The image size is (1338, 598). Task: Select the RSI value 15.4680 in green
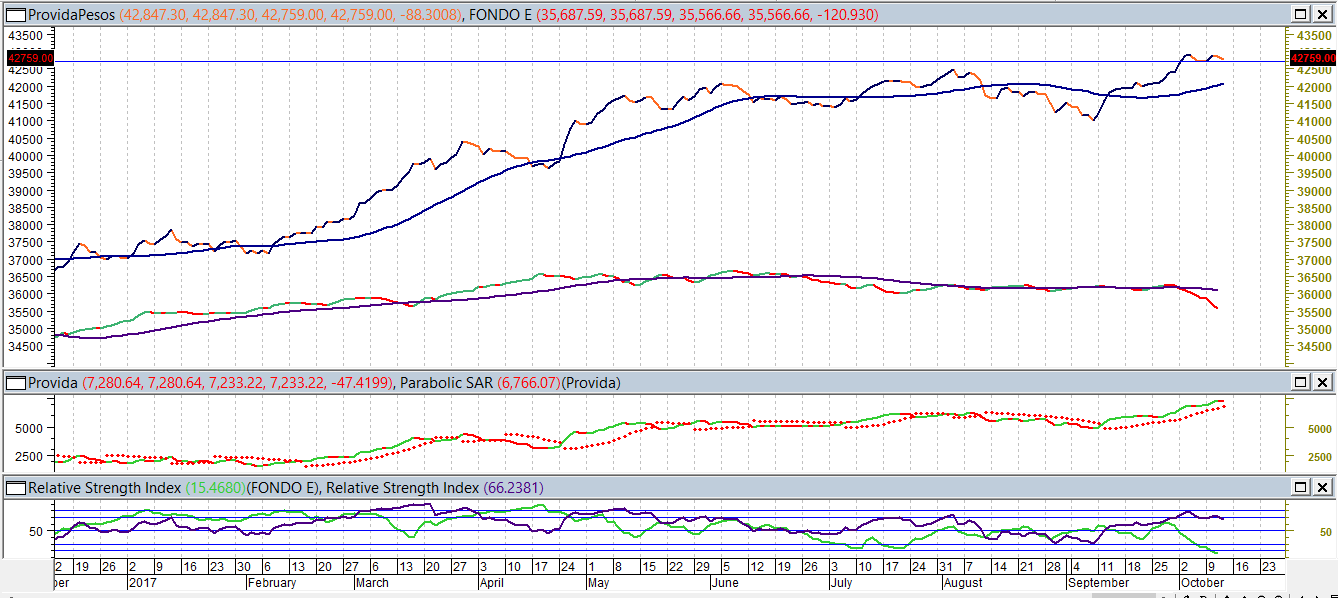click(x=215, y=488)
